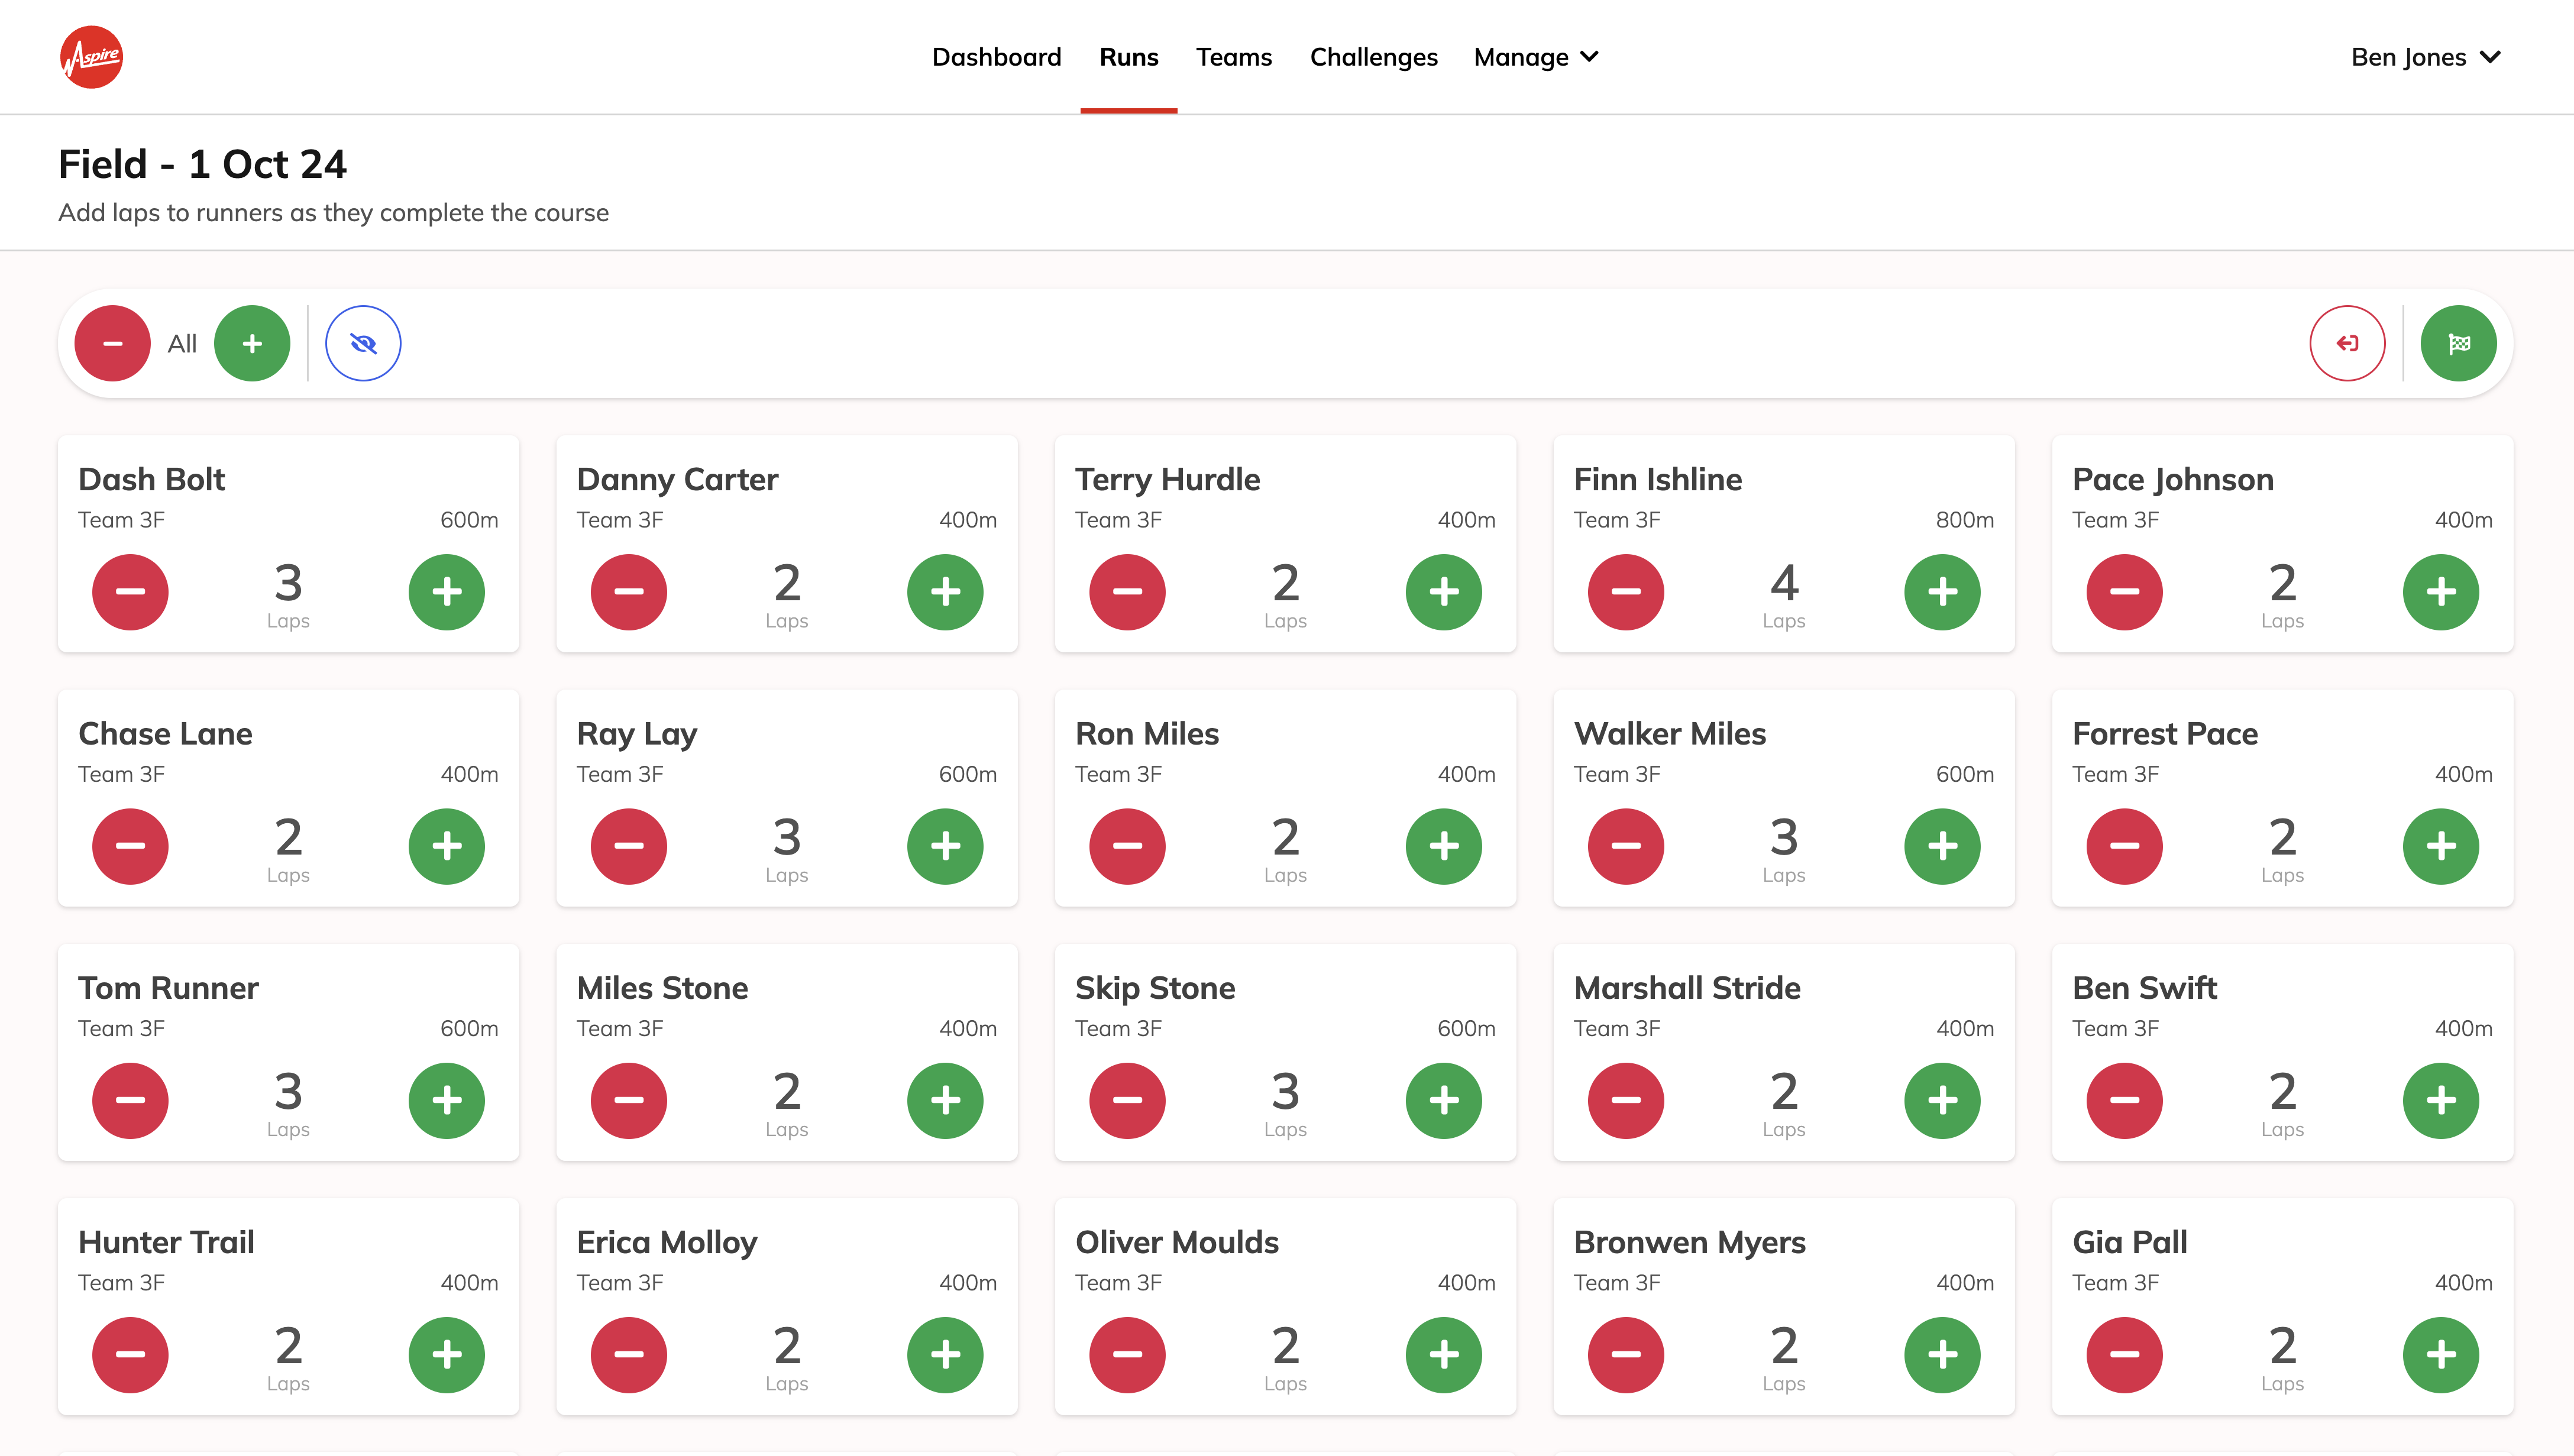Remove a lap from Miles Stone

629,1100
